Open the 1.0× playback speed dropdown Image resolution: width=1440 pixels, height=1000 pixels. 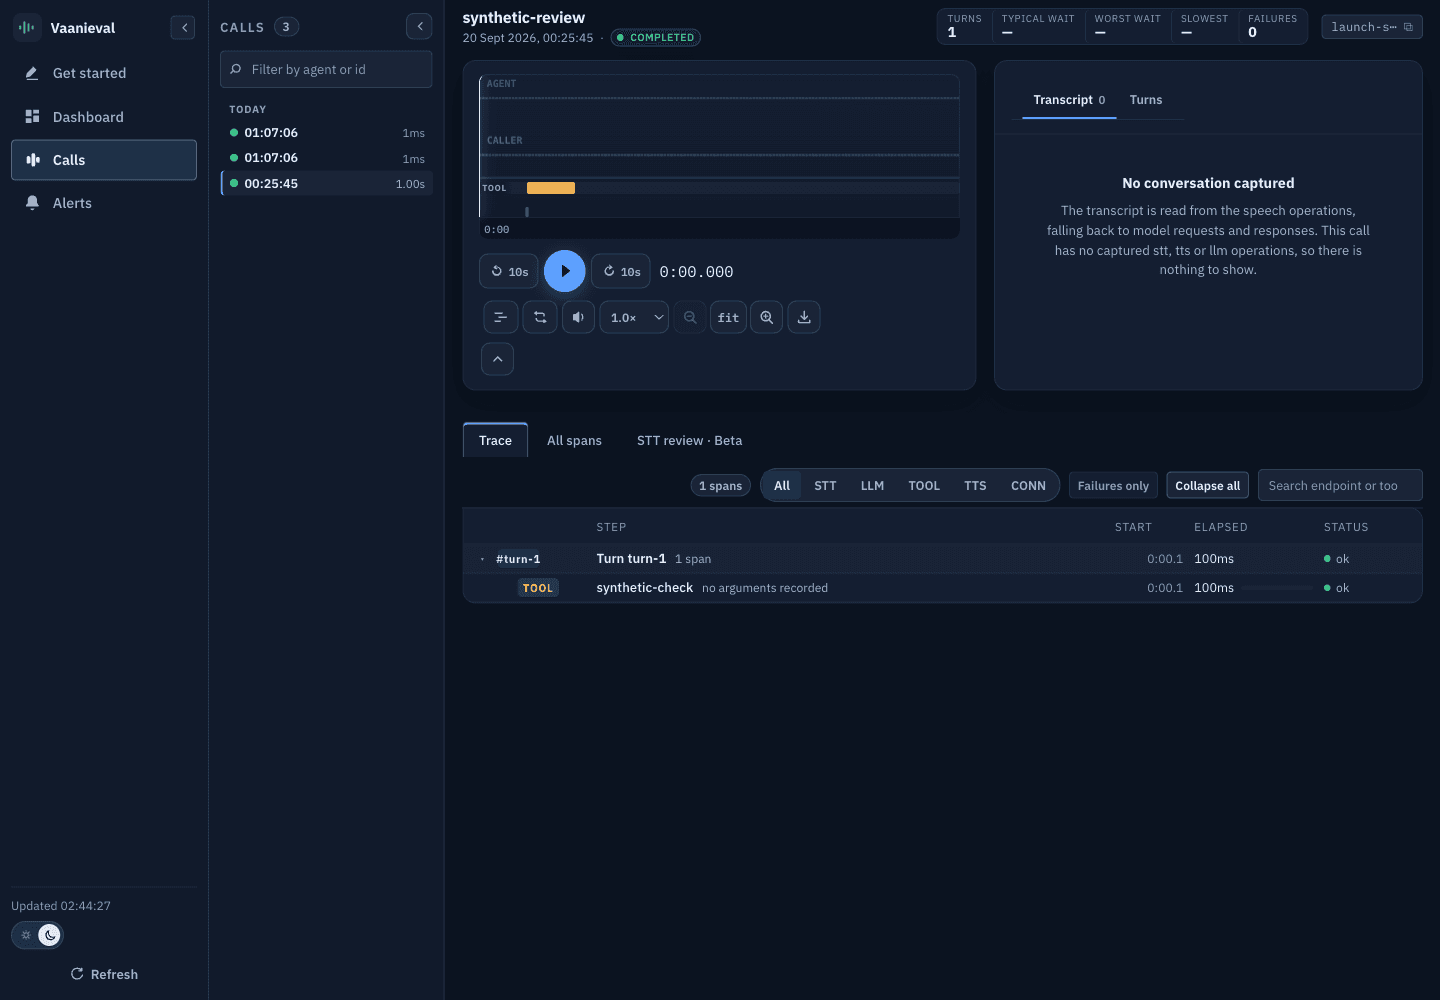634,317
